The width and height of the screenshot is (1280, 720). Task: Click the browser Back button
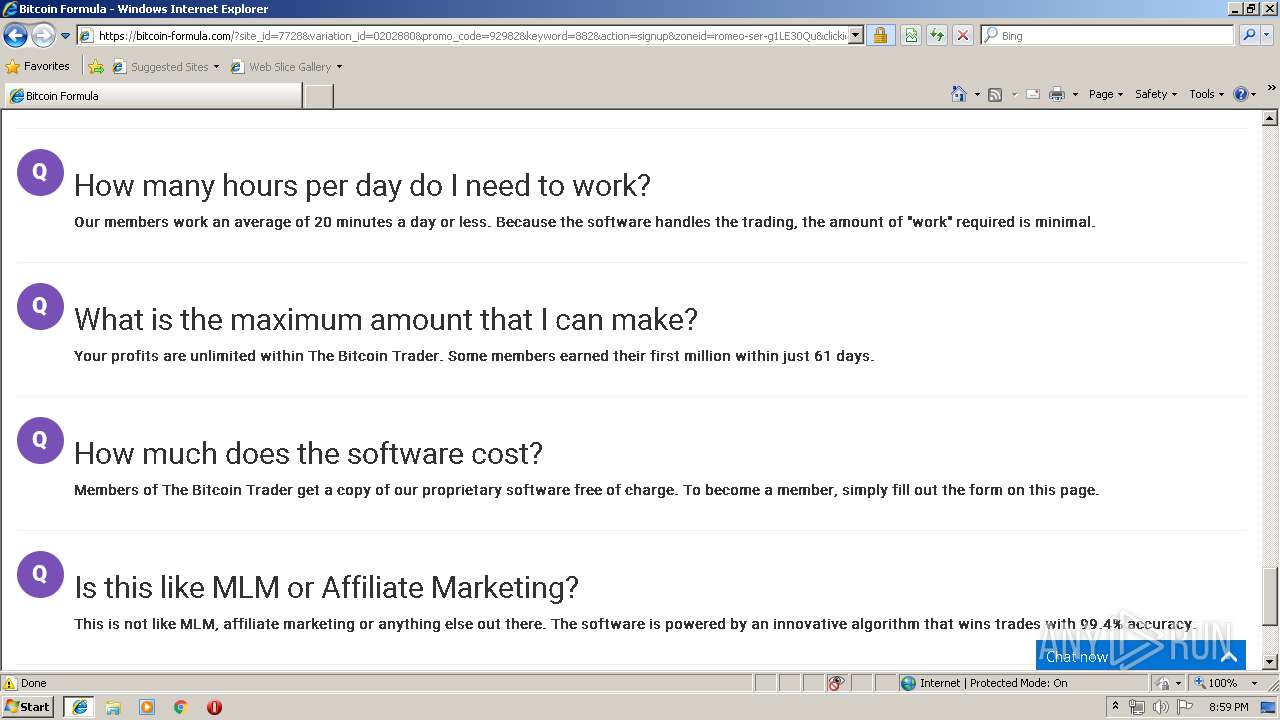click(15, 36)
